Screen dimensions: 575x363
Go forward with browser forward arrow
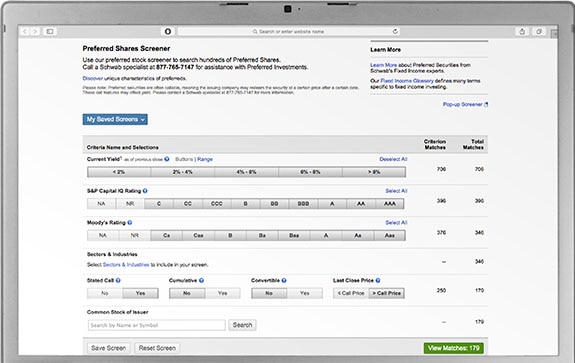35,32
